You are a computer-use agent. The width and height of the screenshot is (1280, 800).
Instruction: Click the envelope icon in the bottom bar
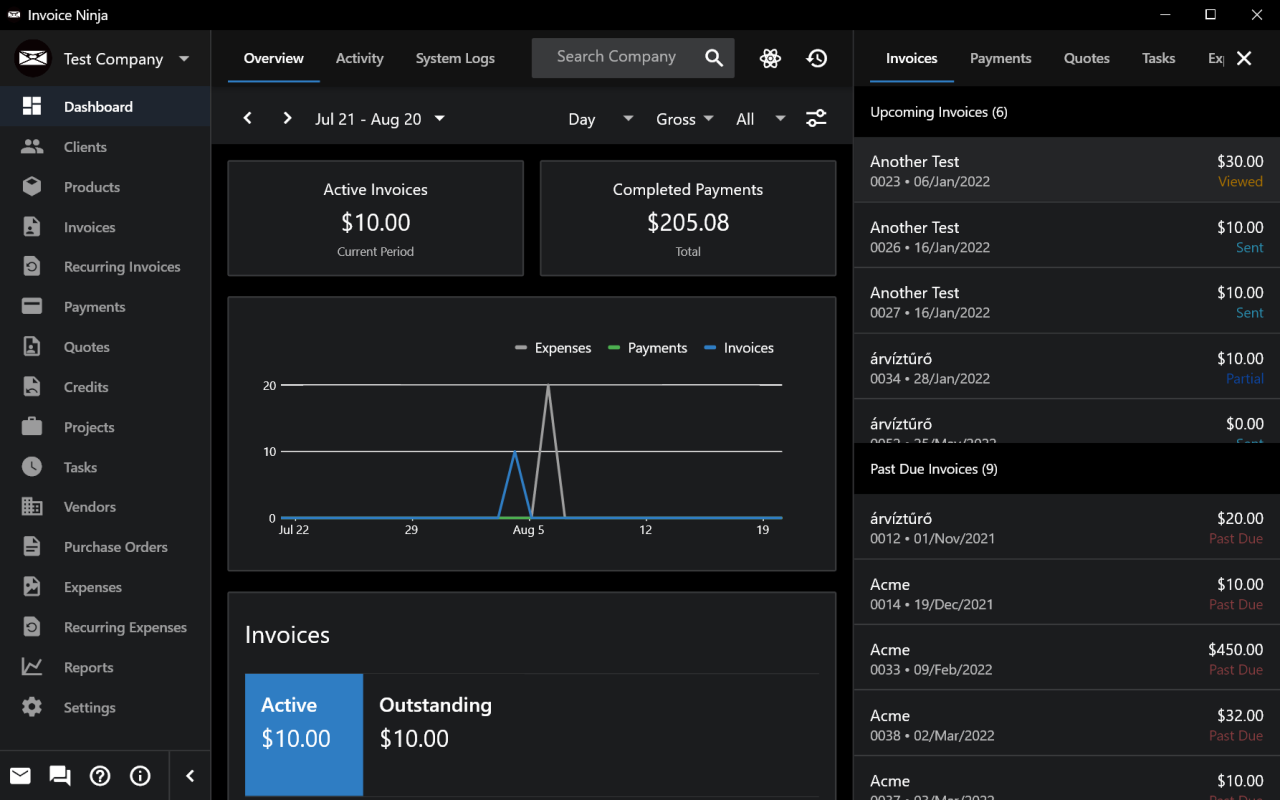pos(20,776)
